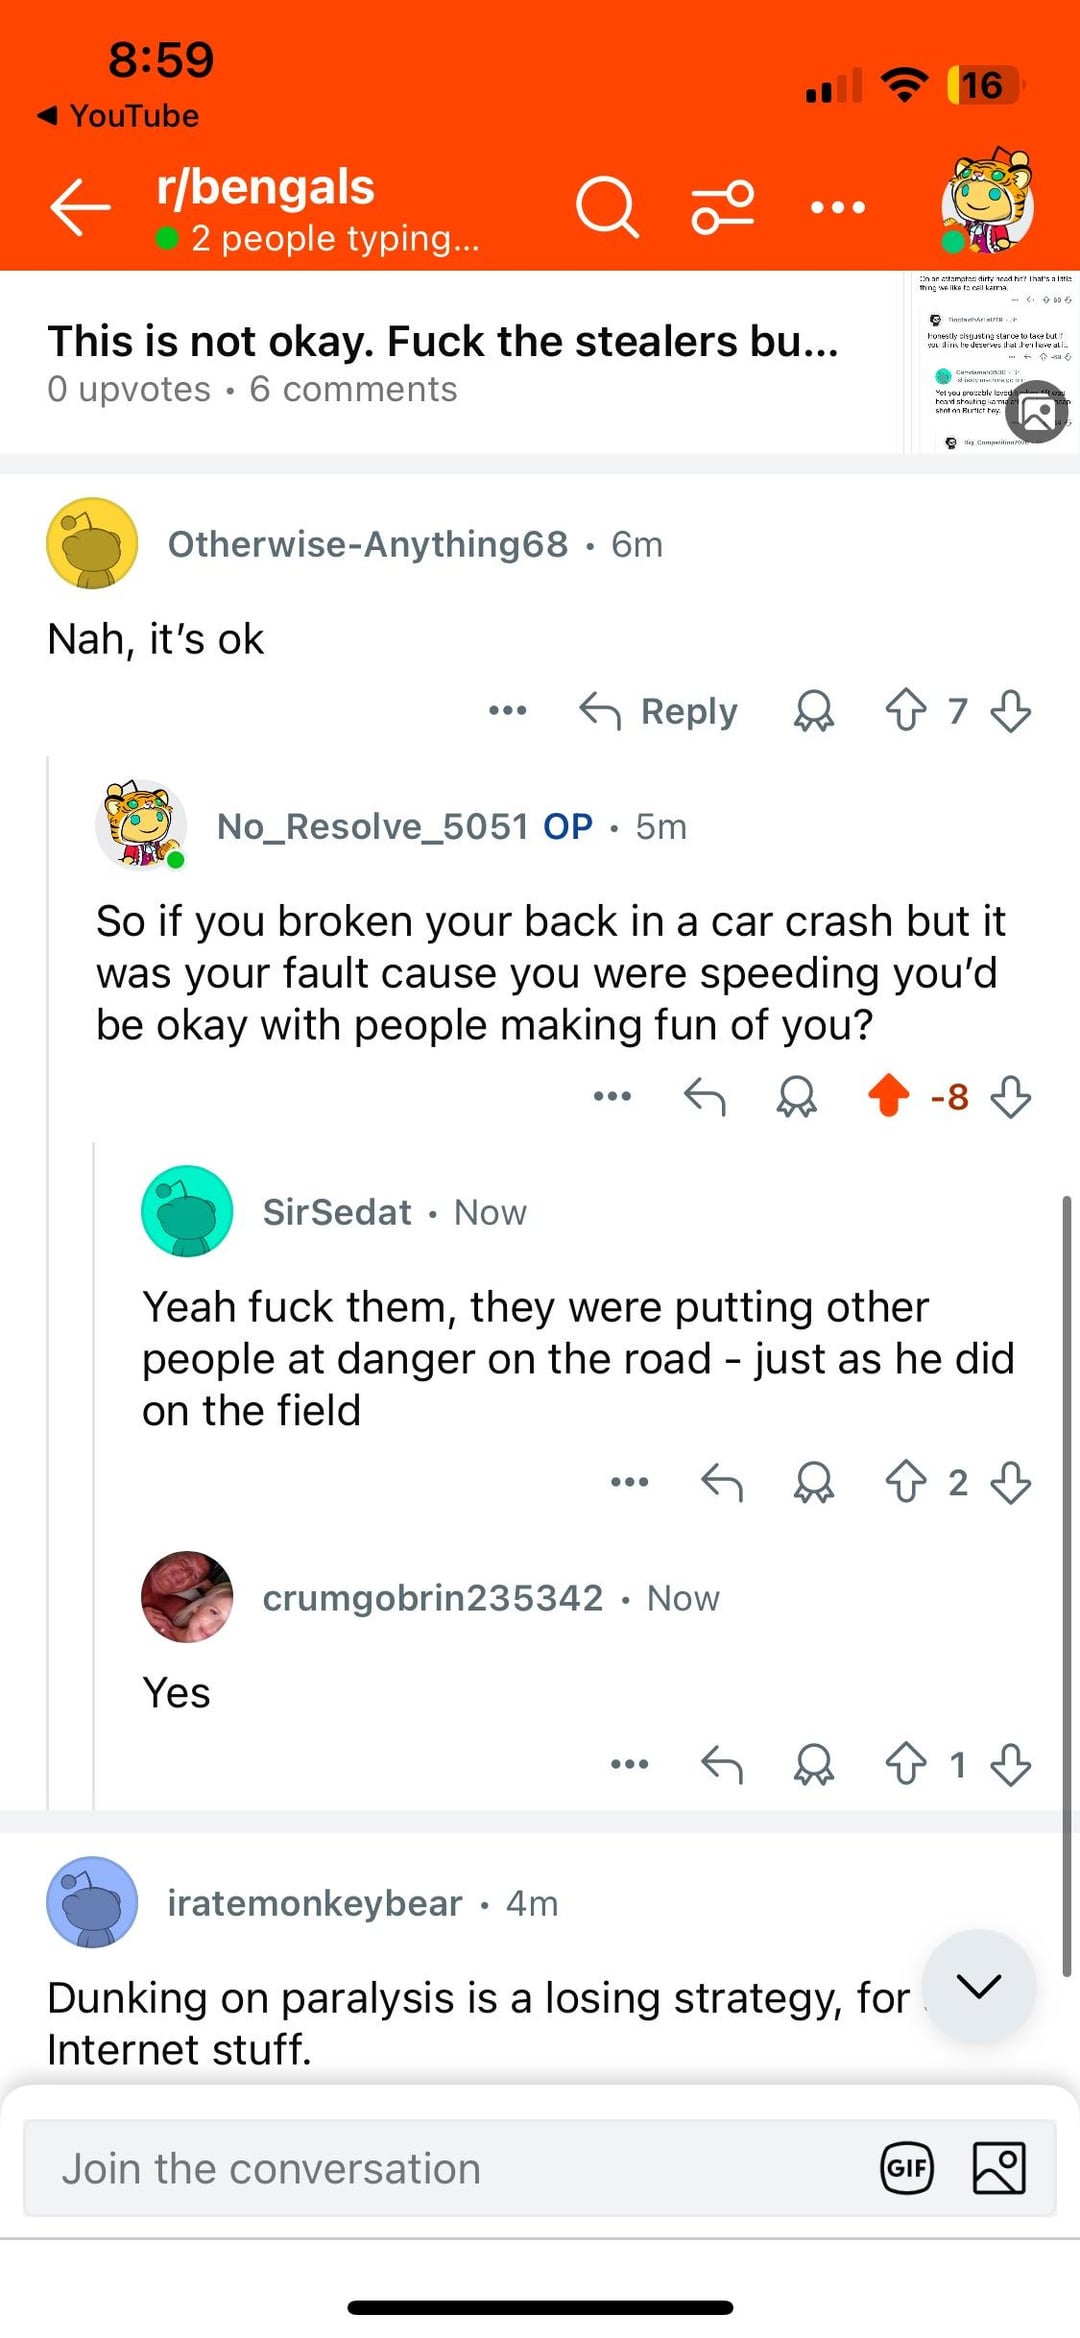Reply to SirSedat's comment with arrow icon
This screenshot has width=1080, height=2338.
(x=722, y=1482)
